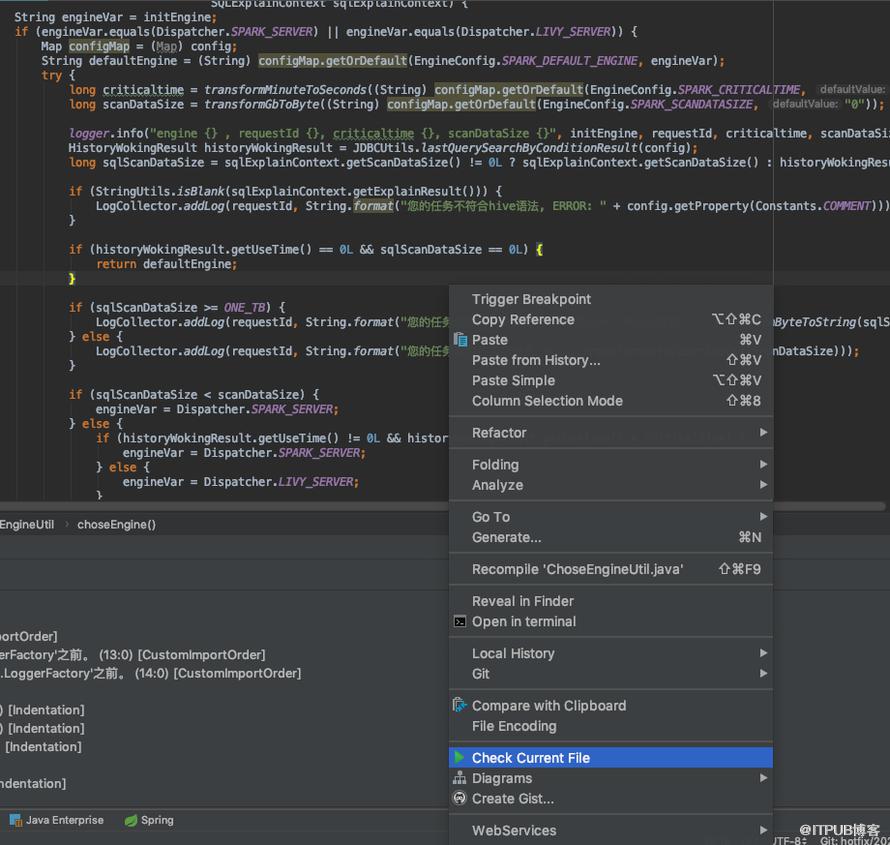Click green run icon for Check Current File
The width and height of the screenshot is (890, 845).
[459, 758]
